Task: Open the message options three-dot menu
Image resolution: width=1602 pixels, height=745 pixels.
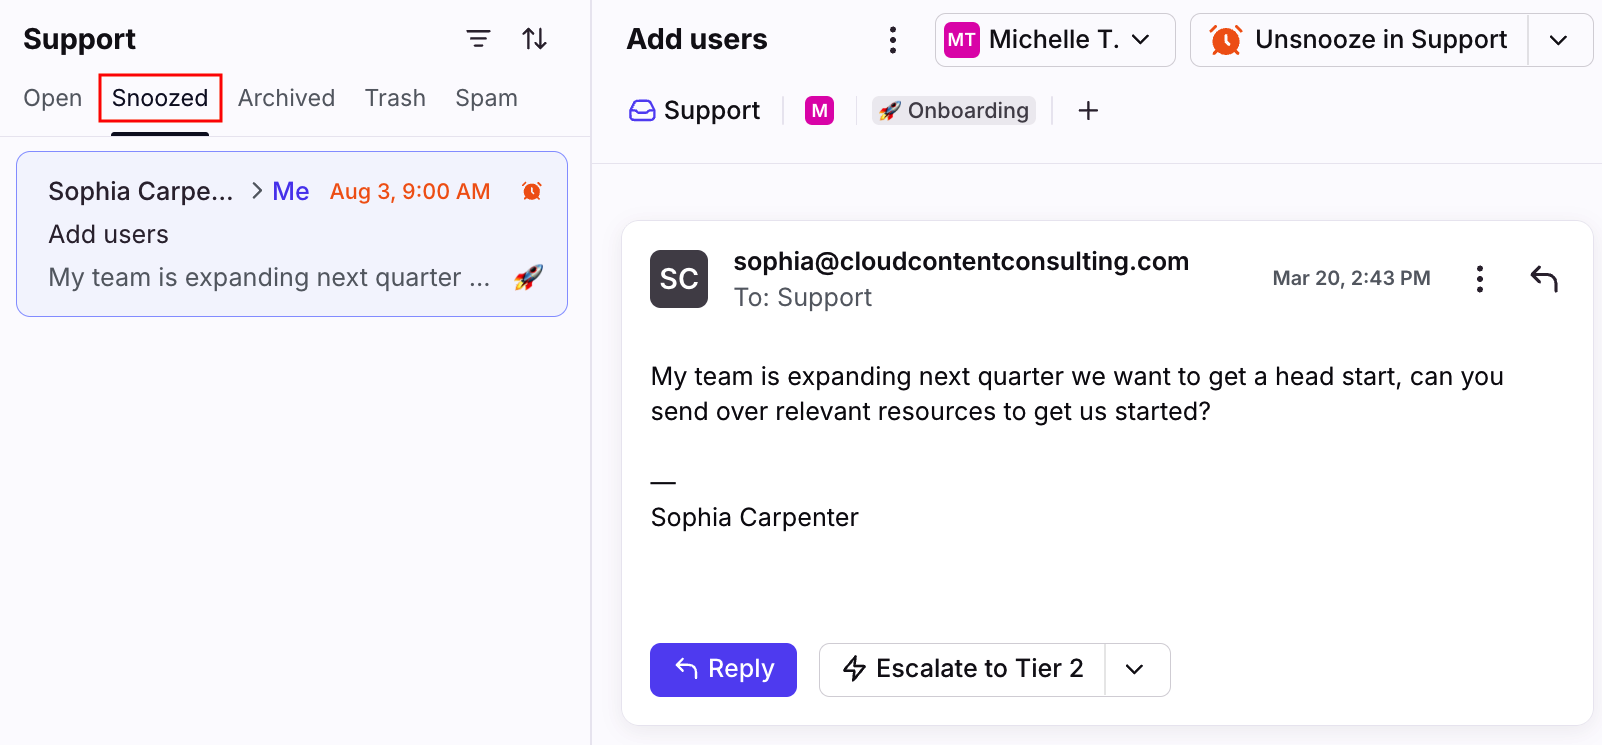Action: 1480,279
